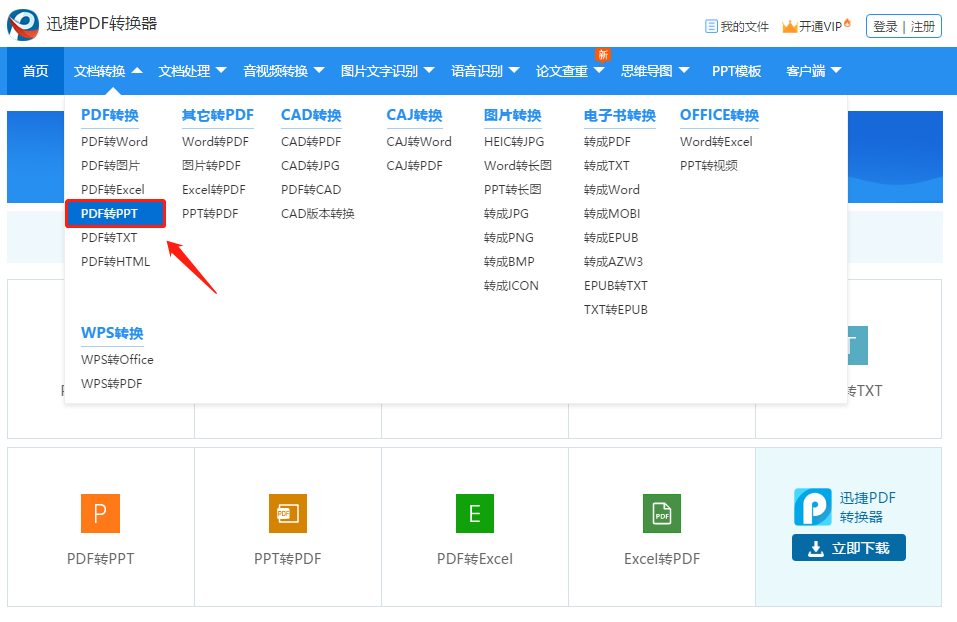Choose 转成ICON image option

(x=511, y=286)
